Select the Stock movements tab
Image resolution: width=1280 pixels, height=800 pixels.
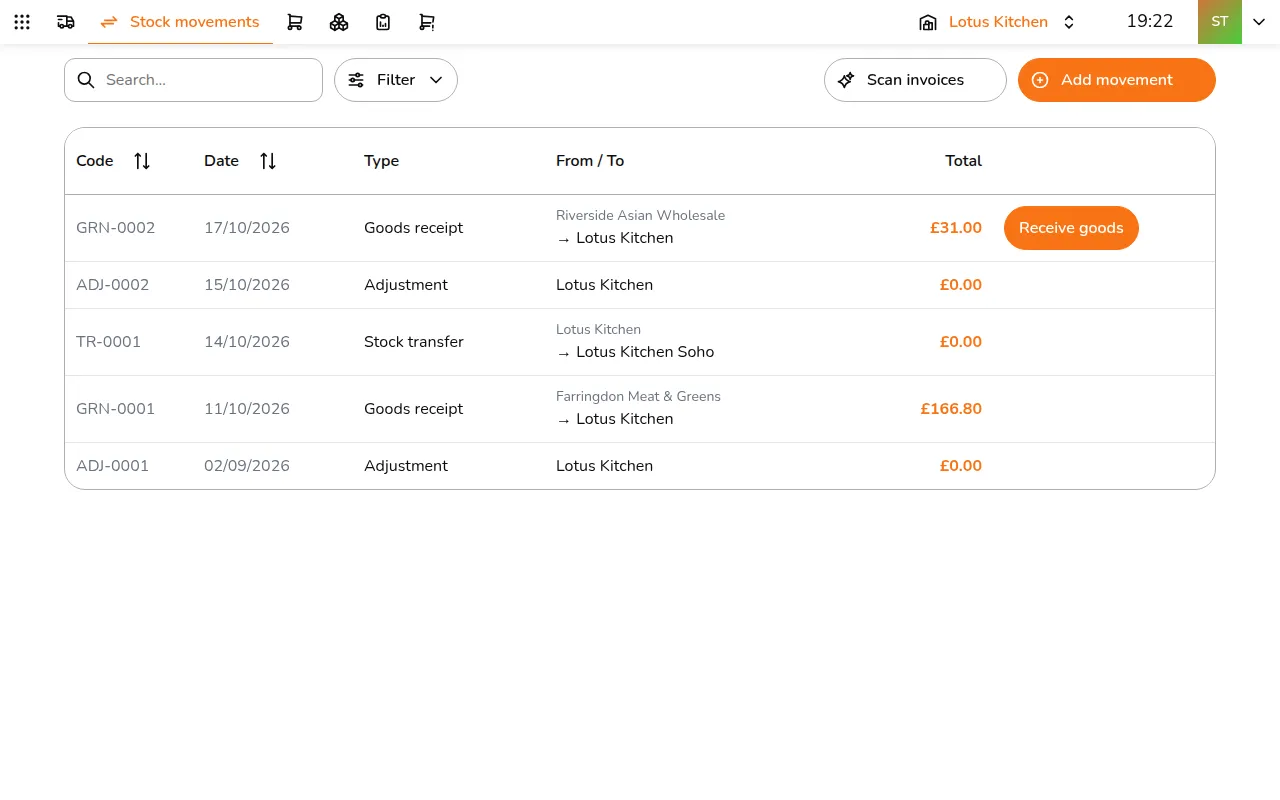click(x=180, y=22)
